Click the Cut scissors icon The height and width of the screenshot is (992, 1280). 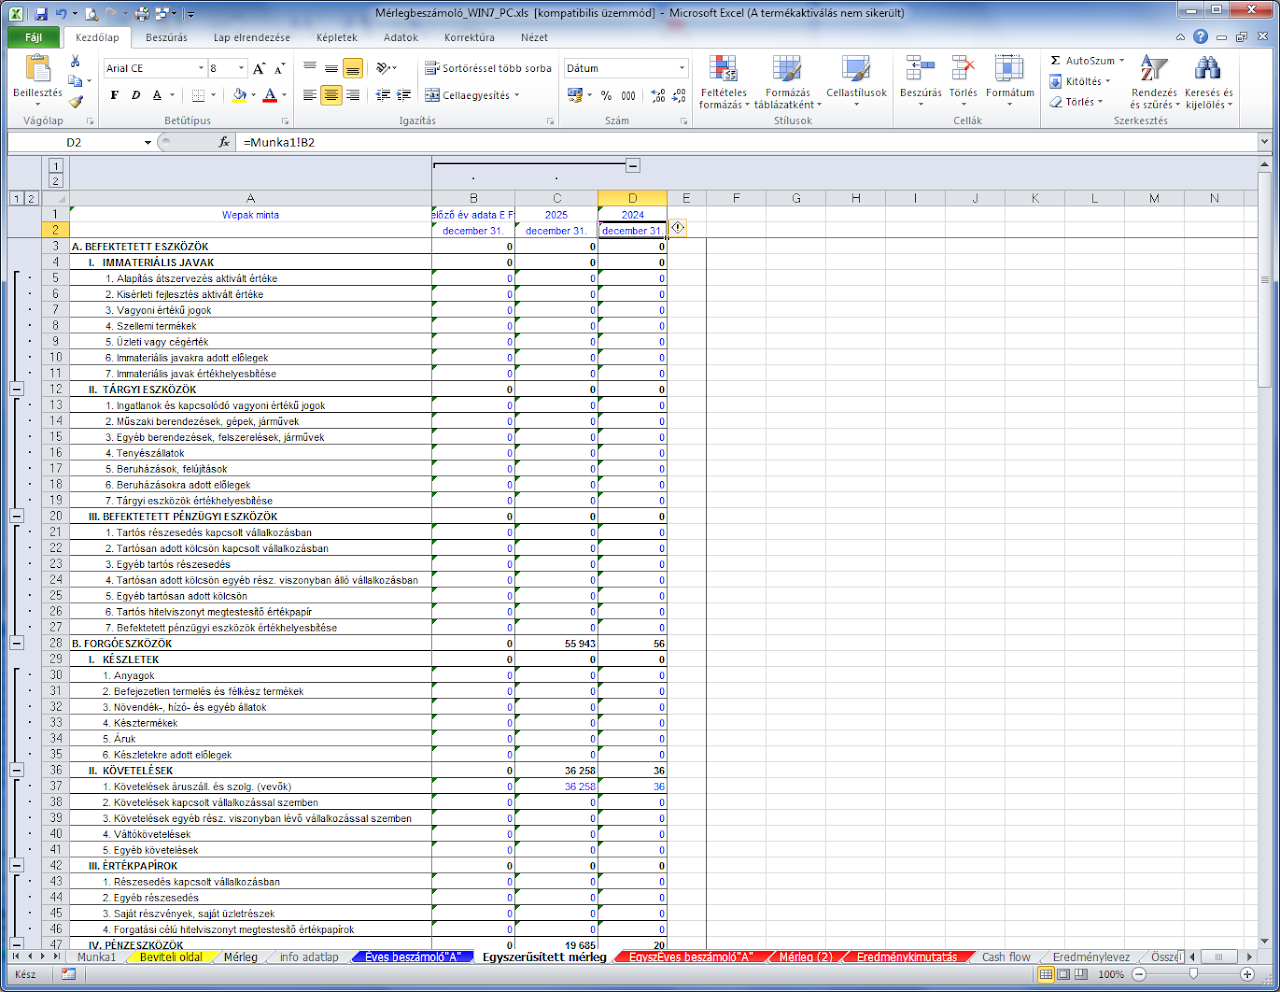75,63
